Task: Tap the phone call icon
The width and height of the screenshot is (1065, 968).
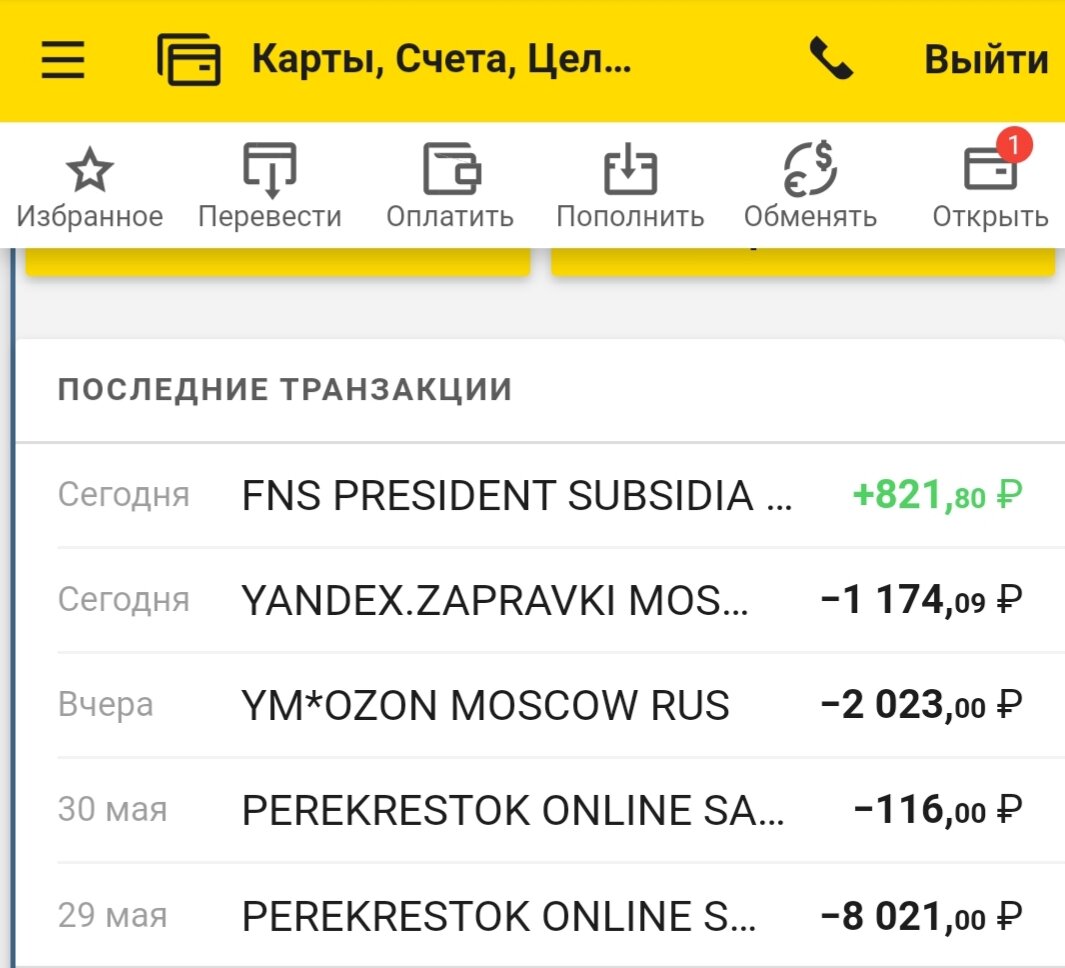Action: [832, 60]
